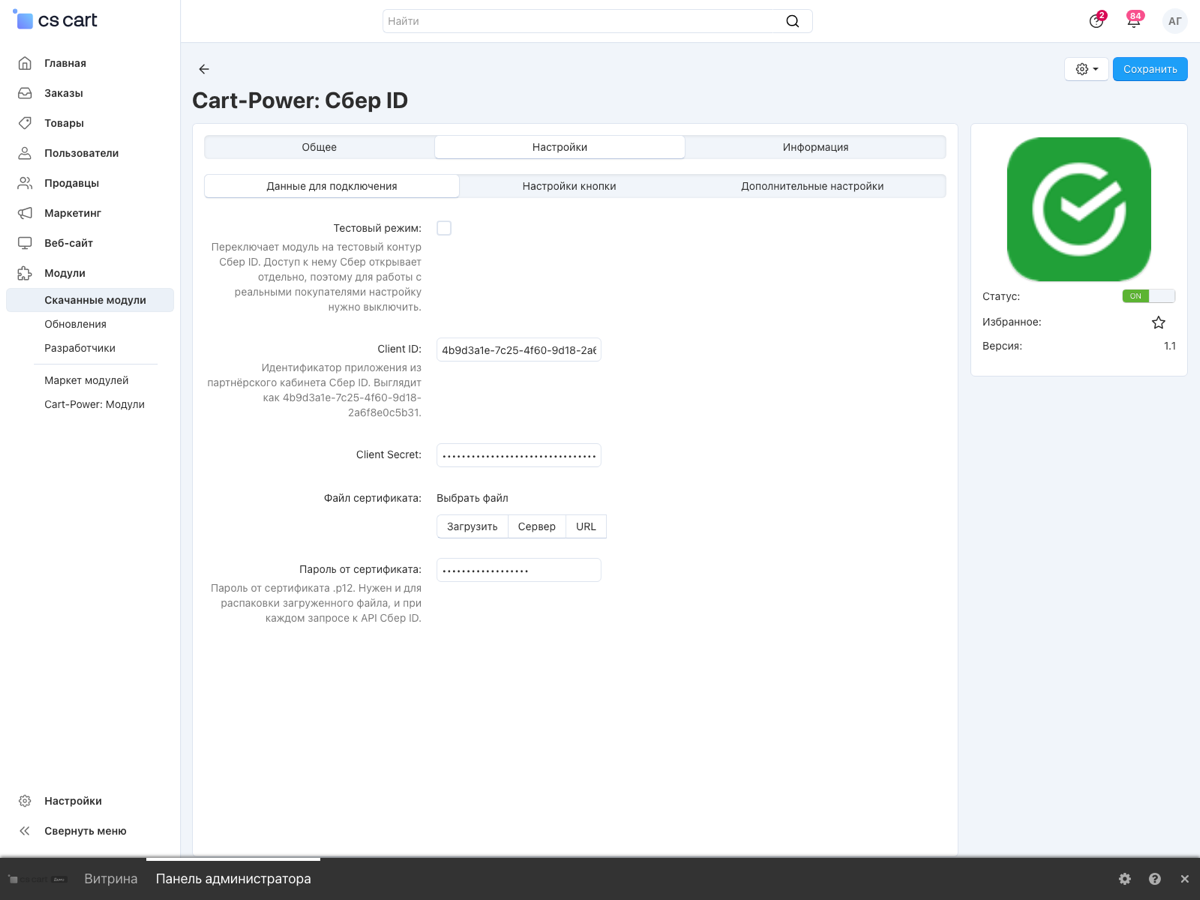Screen dimensions: 1200x900
Task: Click the Пароль от сертификата field
Action: tap(519, 570)
